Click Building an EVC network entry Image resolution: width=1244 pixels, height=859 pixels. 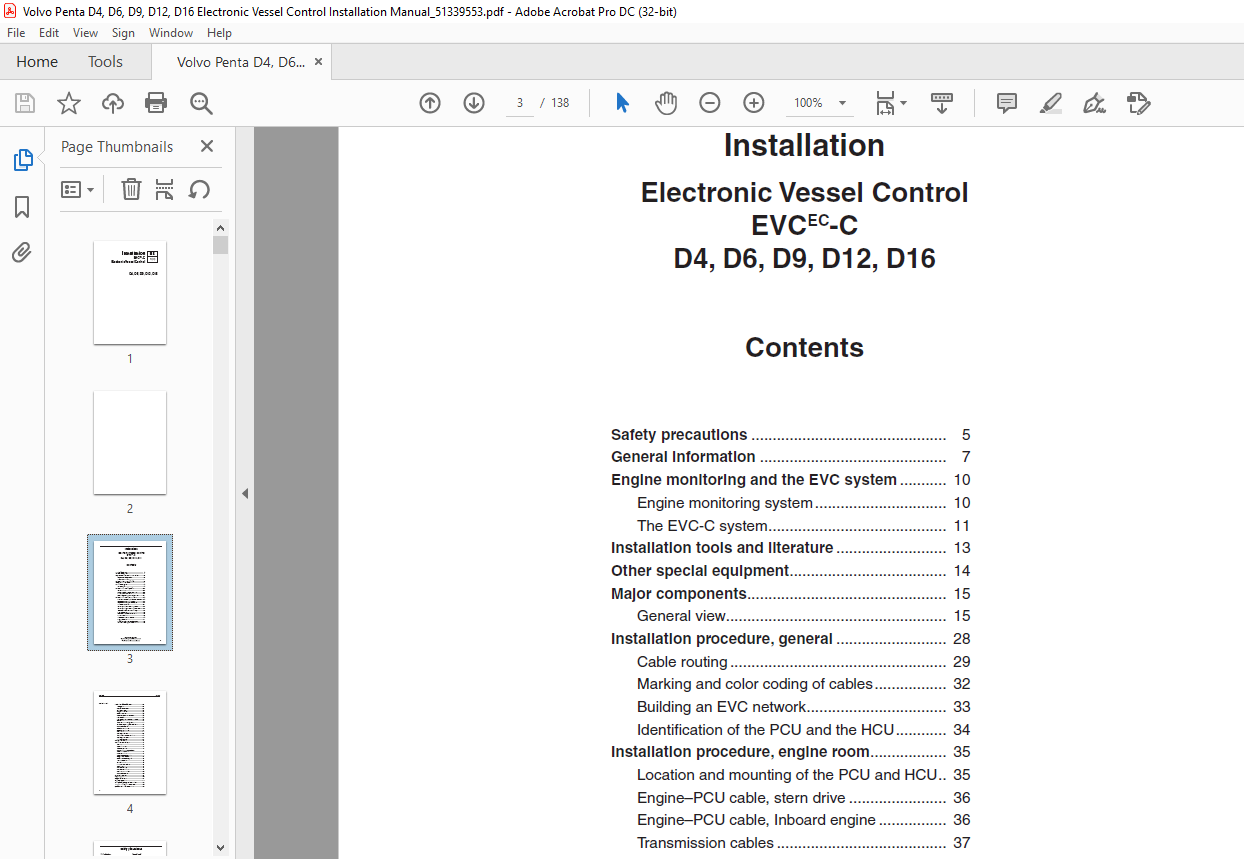803,707
